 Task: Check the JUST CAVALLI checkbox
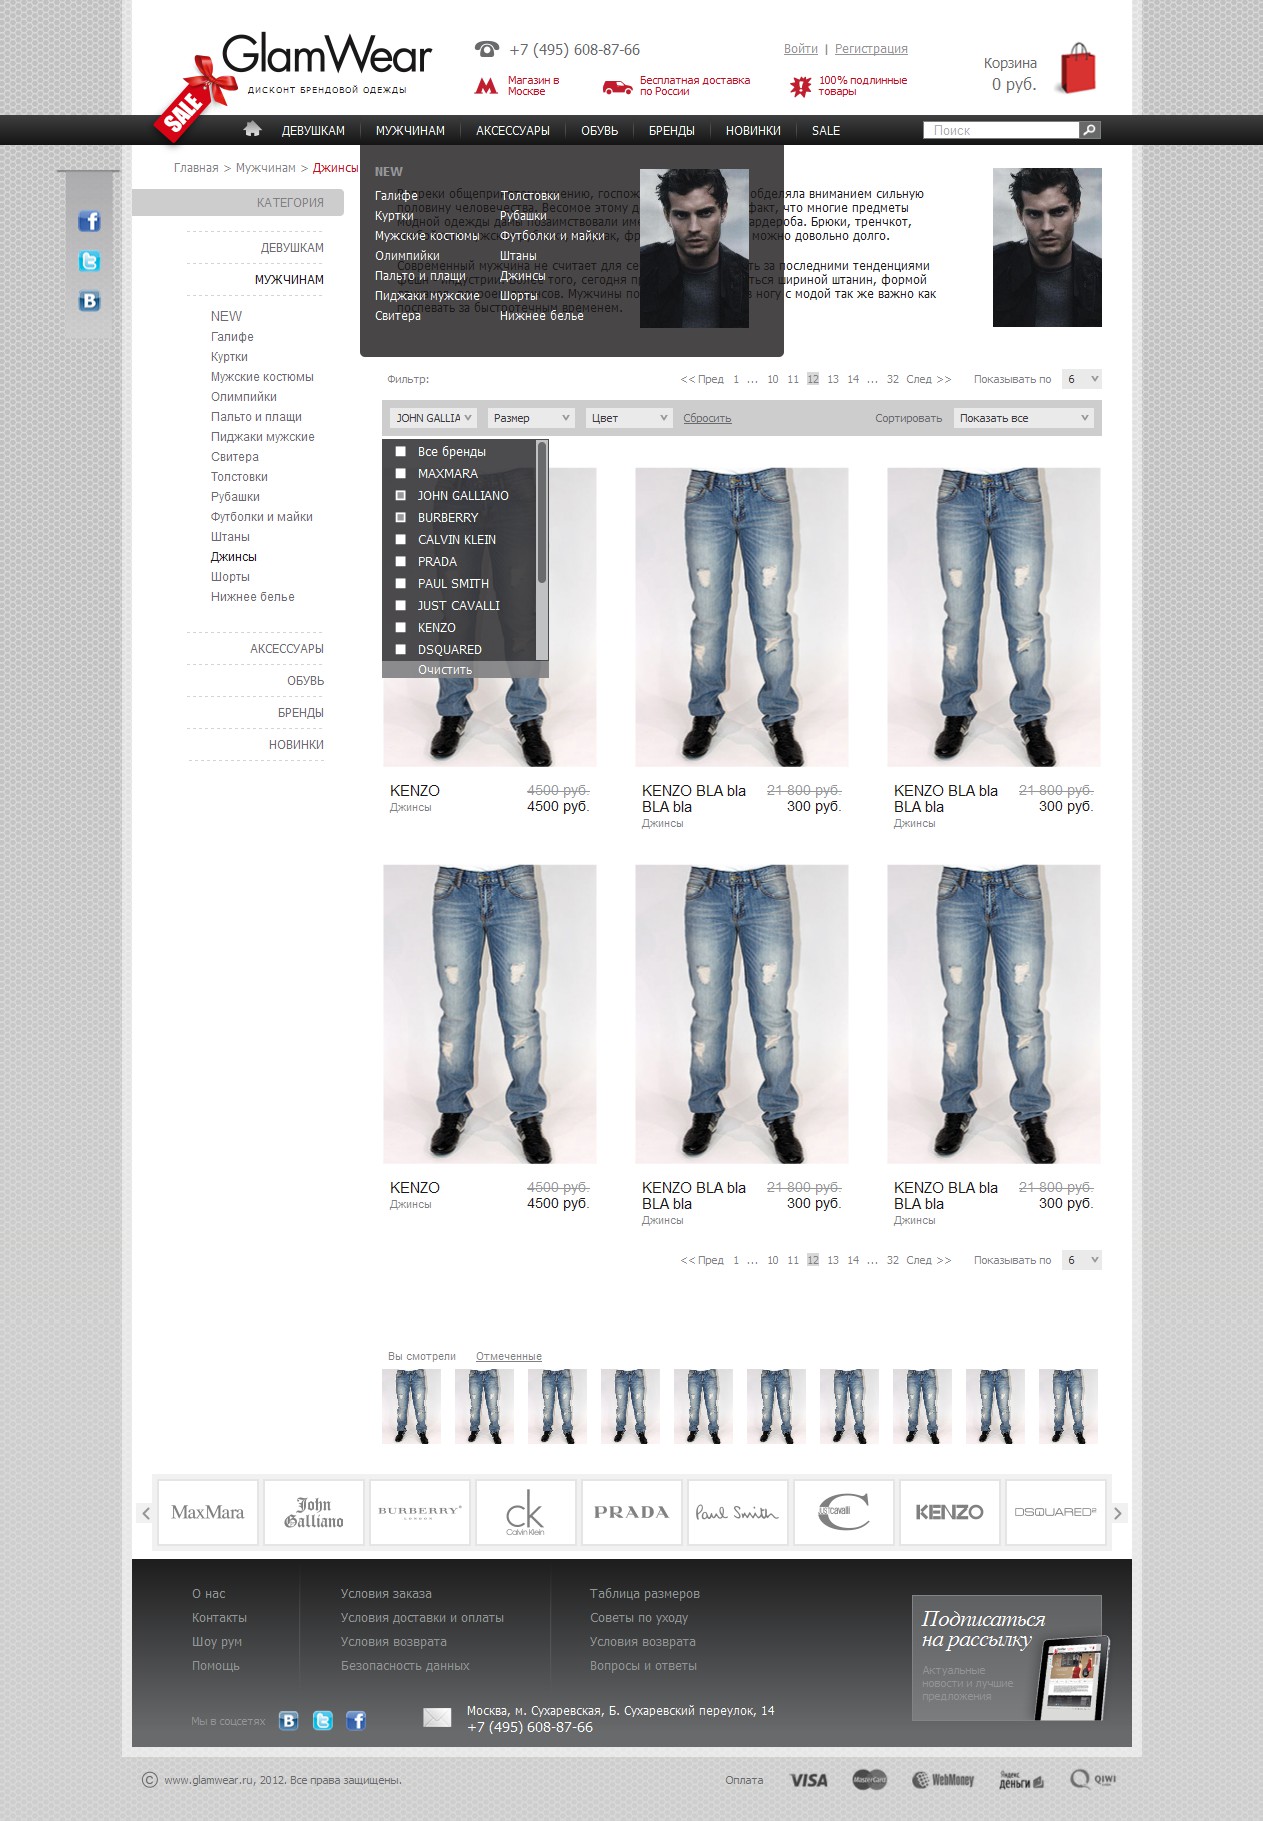(401, 606)
